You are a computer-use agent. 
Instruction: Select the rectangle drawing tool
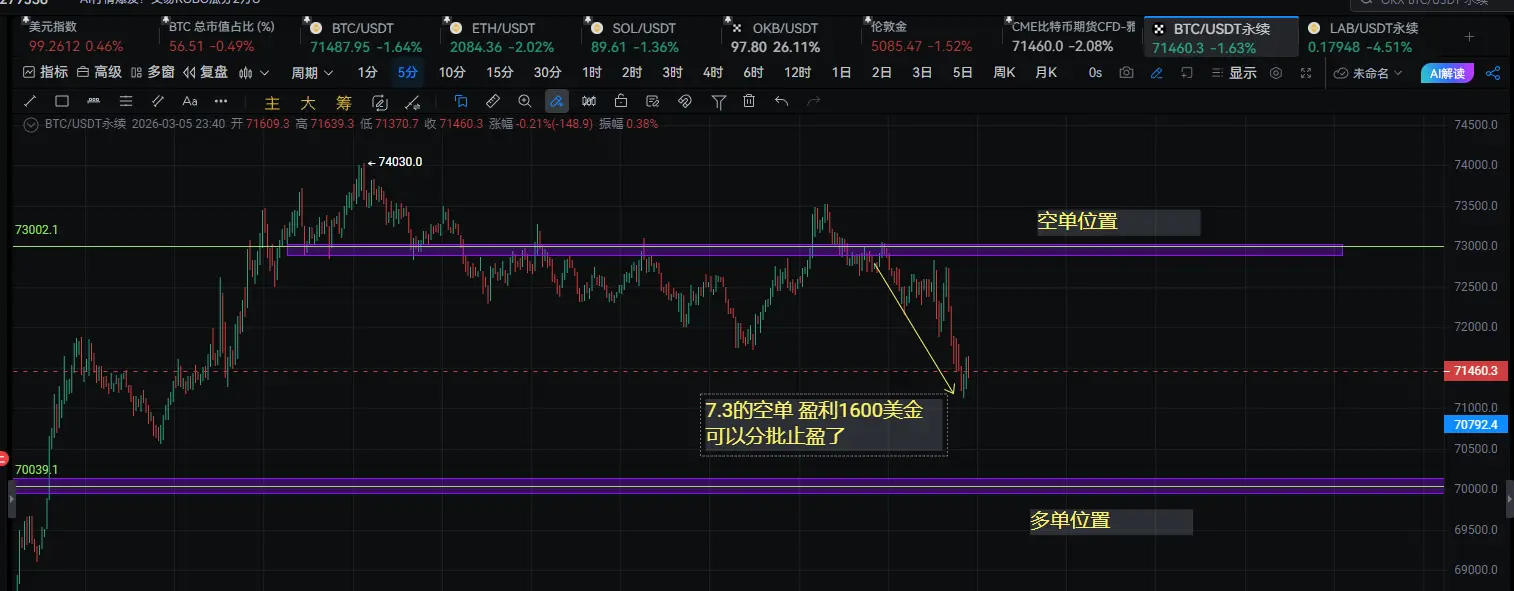tap(62, 101)
